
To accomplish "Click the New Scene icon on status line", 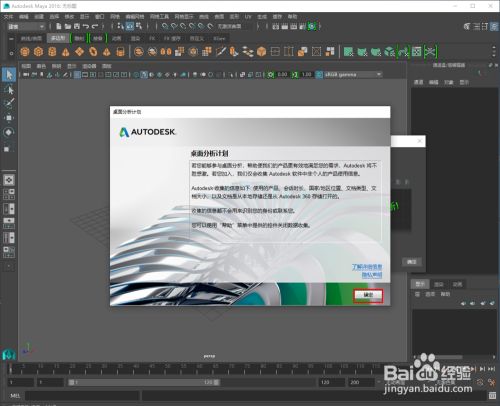I will click(59, 26).
